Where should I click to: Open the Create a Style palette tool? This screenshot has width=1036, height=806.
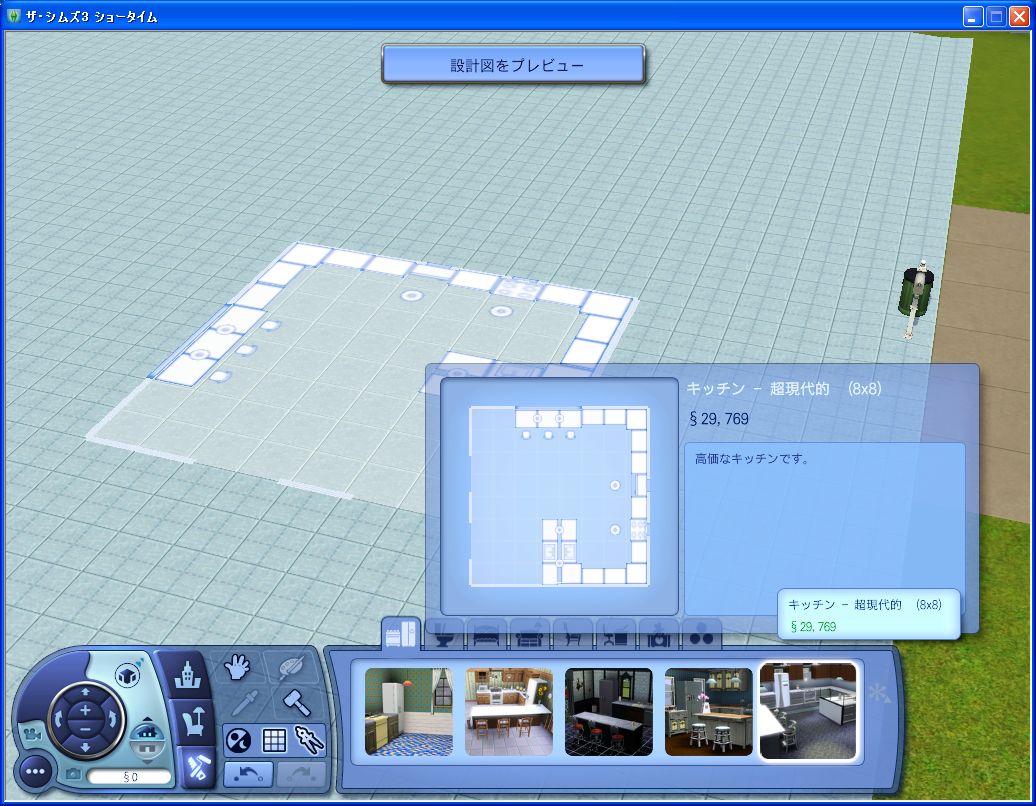(x=289, y=668)
